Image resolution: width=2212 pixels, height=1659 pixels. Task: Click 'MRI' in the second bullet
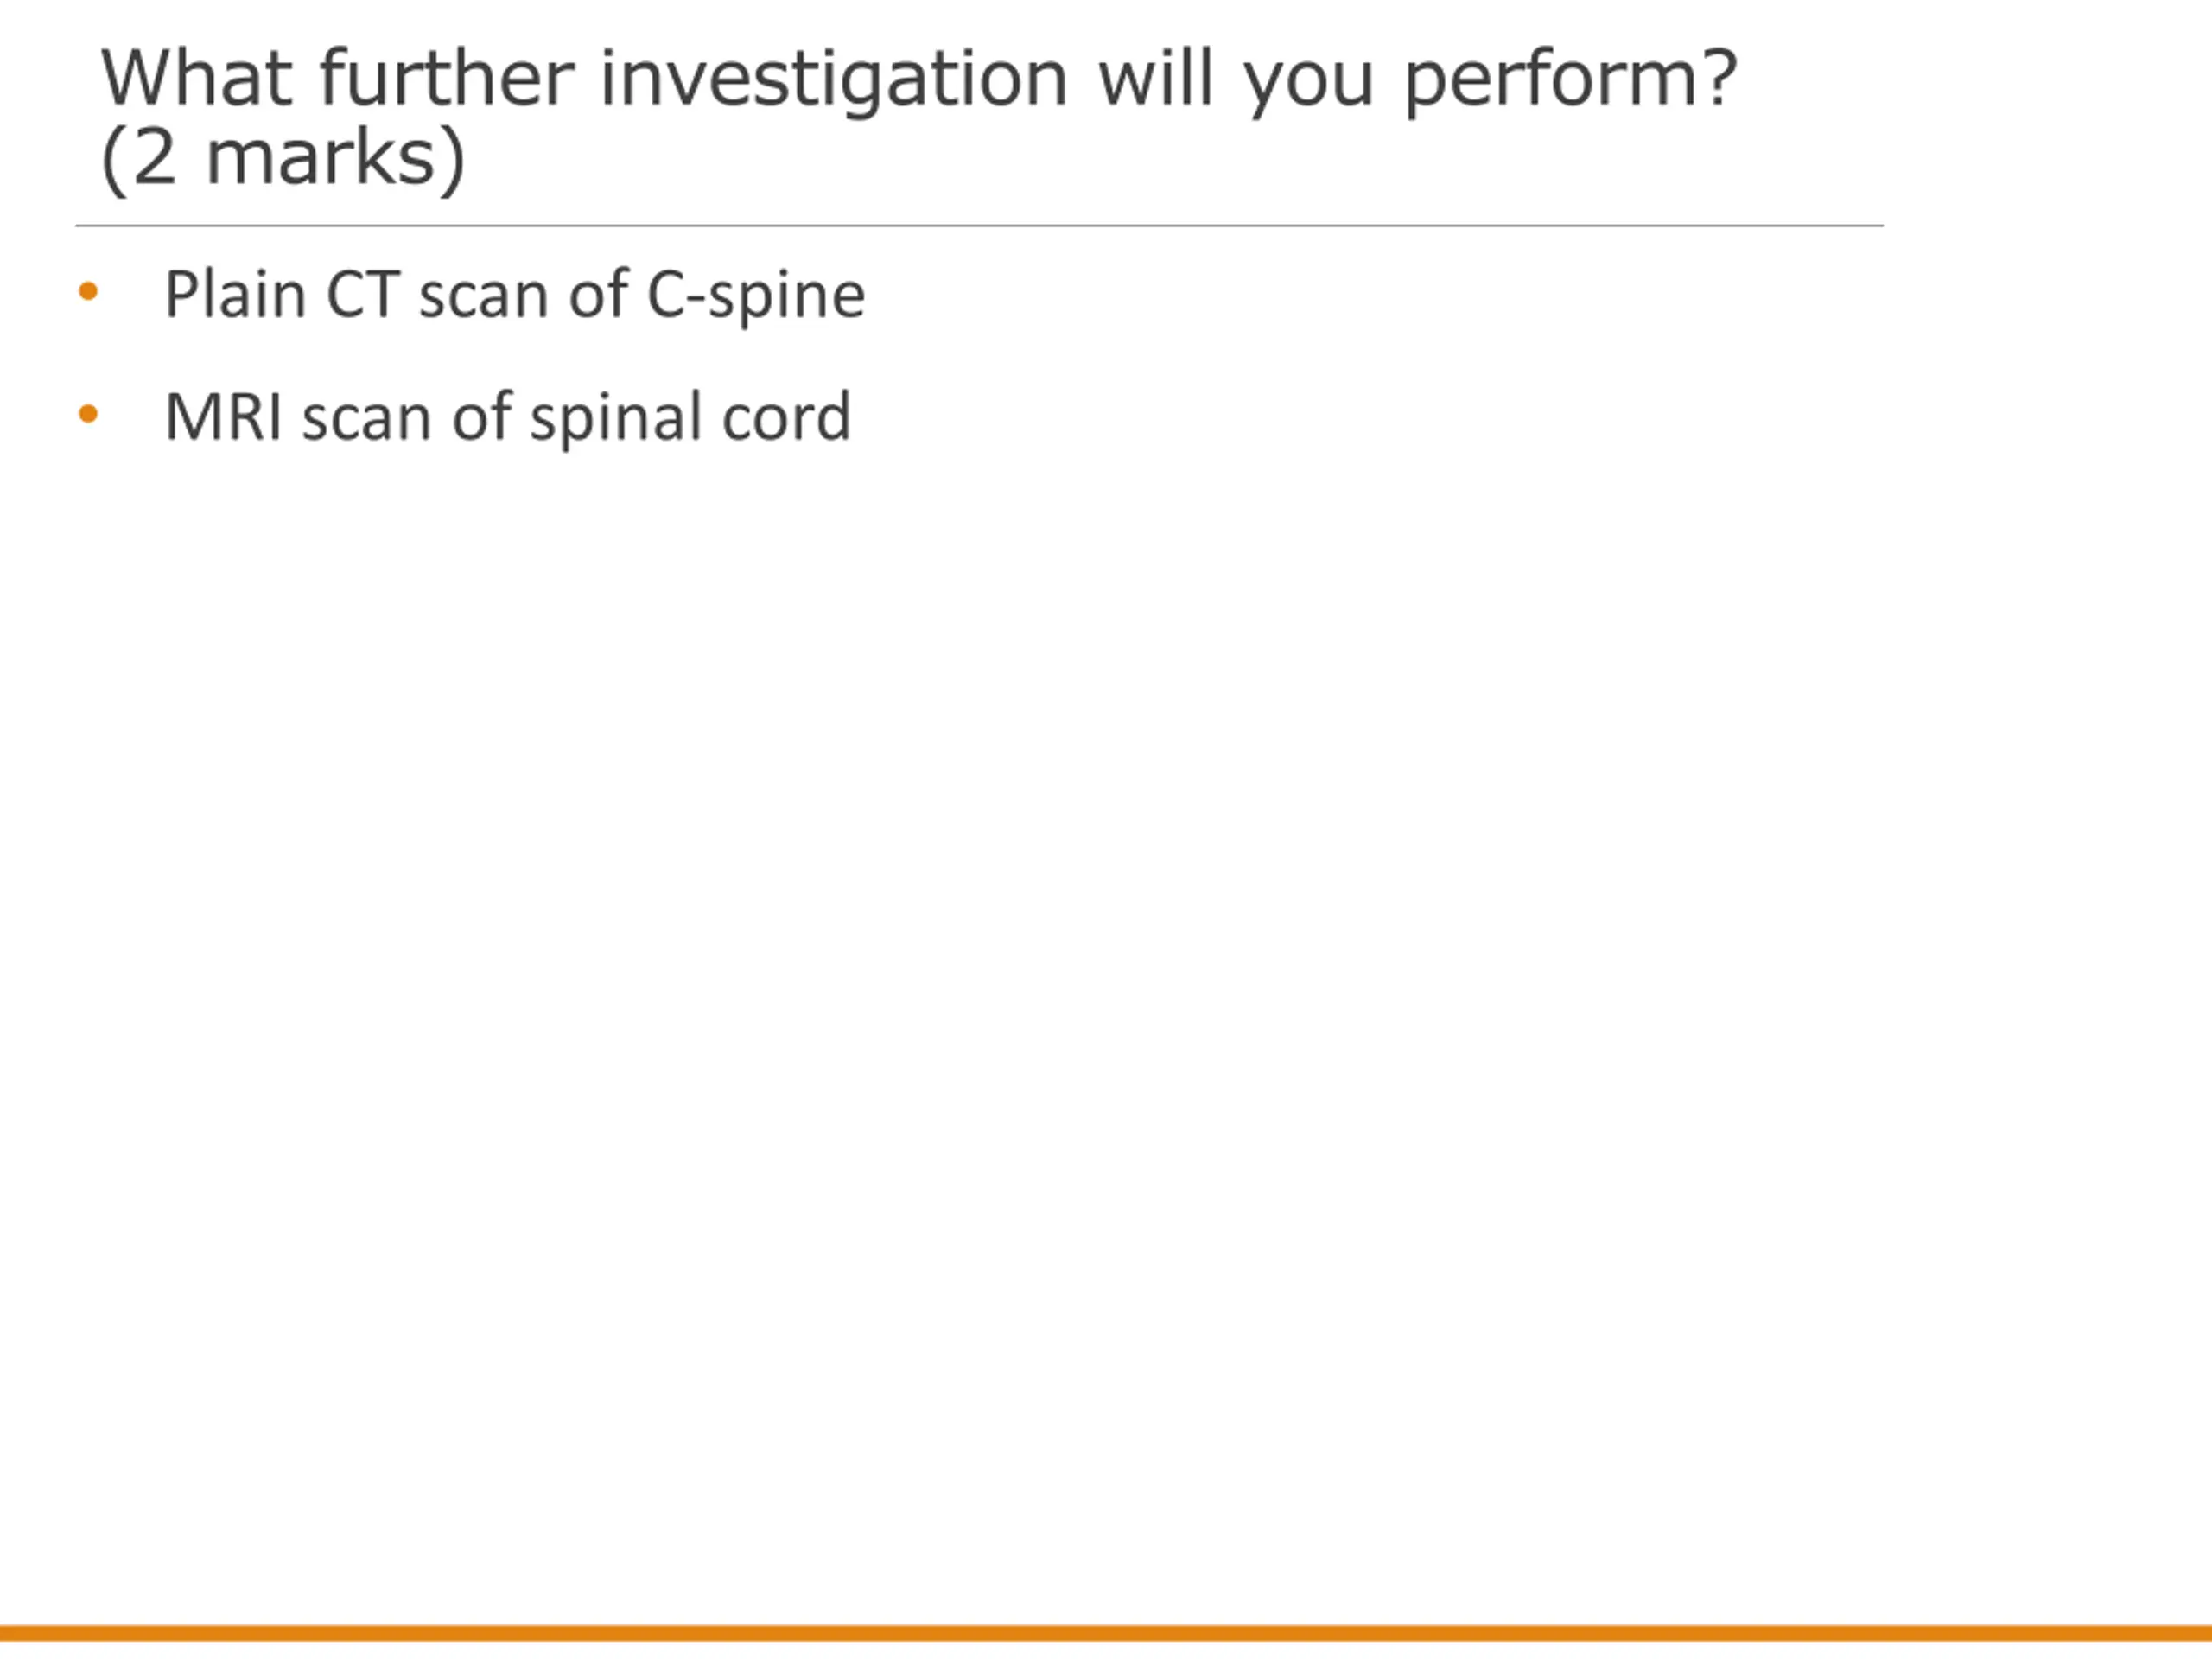[x=223, y=416]
